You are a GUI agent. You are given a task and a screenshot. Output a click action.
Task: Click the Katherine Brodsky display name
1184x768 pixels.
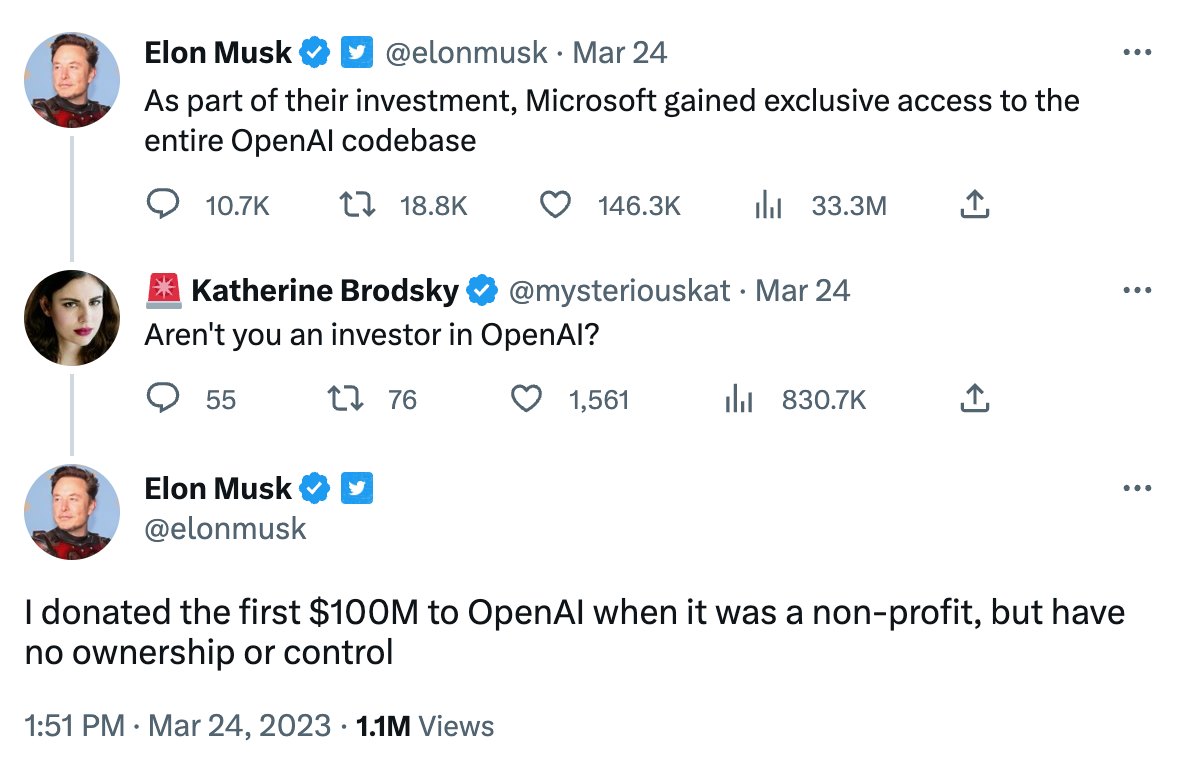pos(324,291)
